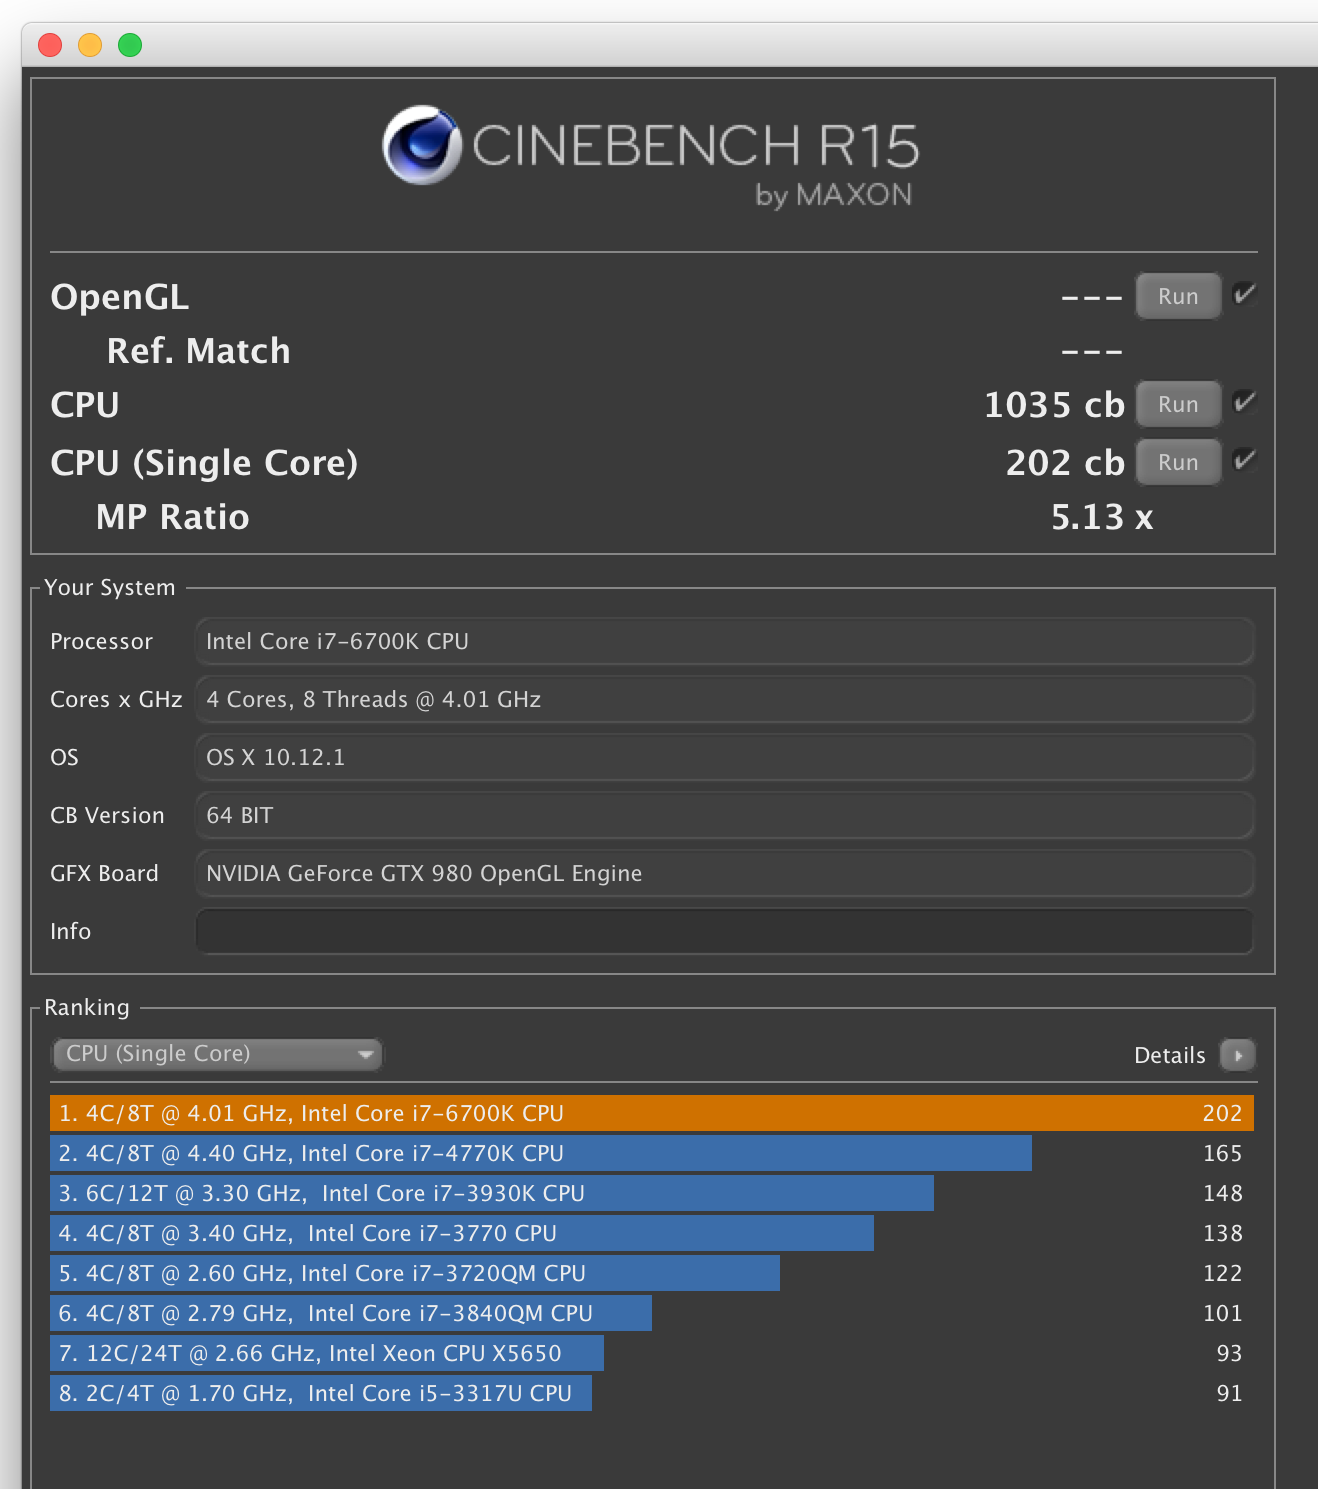Click the MP Ratio label
The height and width of the screenshot is (1489, 1318).
pos(172,517)
